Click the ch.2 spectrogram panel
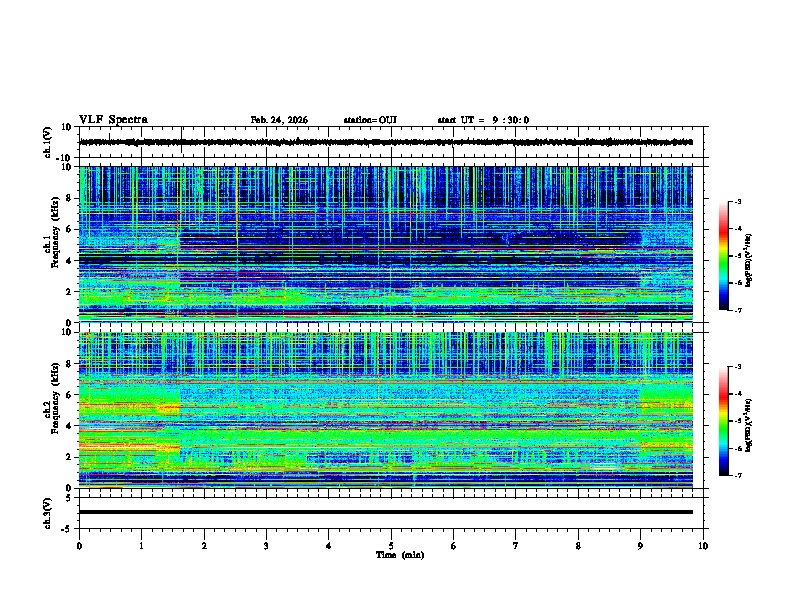Viewport: 792px width, 612px height. click(386, 410)
